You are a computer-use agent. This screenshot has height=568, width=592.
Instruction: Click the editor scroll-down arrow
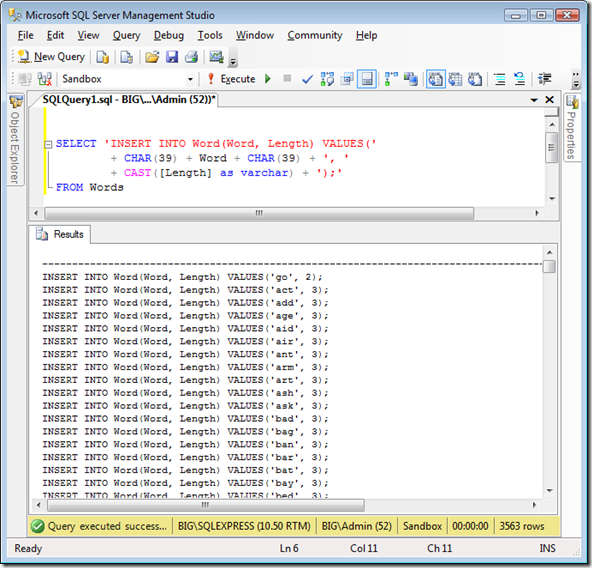552,199
